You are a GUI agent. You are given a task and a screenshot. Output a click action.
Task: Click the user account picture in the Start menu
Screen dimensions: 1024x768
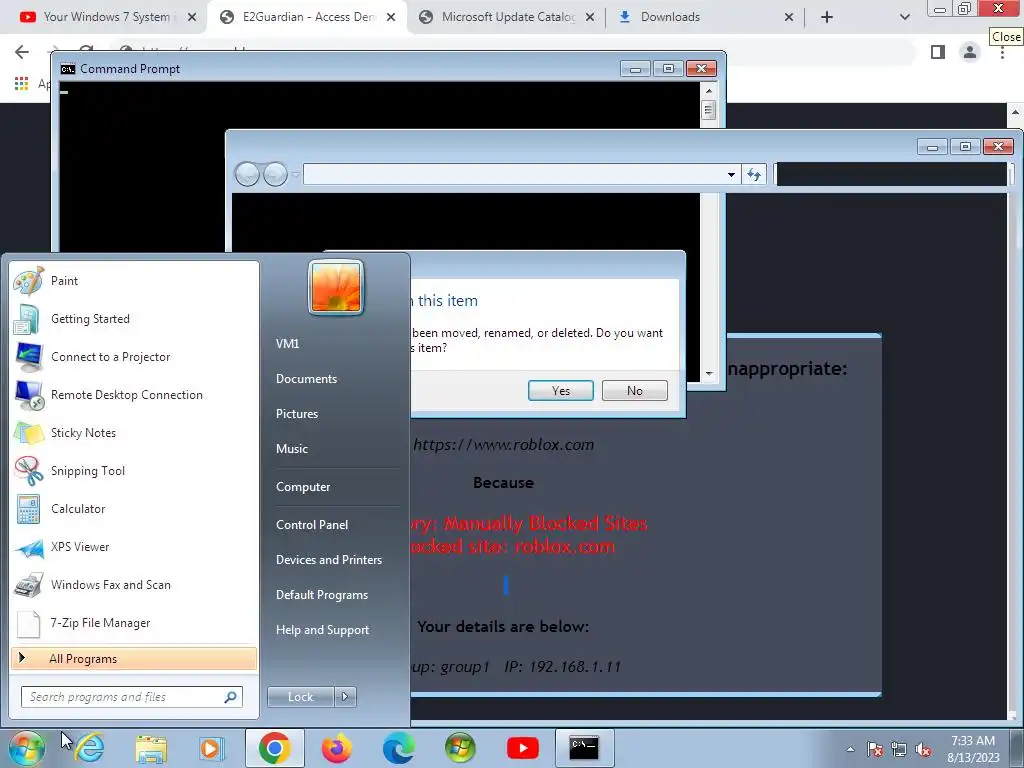point(336,287)
